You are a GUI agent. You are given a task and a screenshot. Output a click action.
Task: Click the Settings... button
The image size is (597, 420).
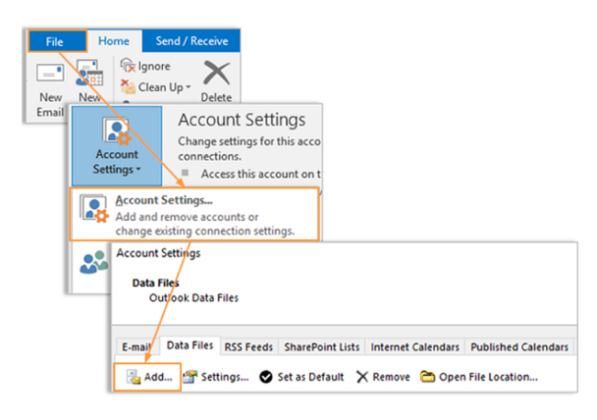(x=216, y=377)
